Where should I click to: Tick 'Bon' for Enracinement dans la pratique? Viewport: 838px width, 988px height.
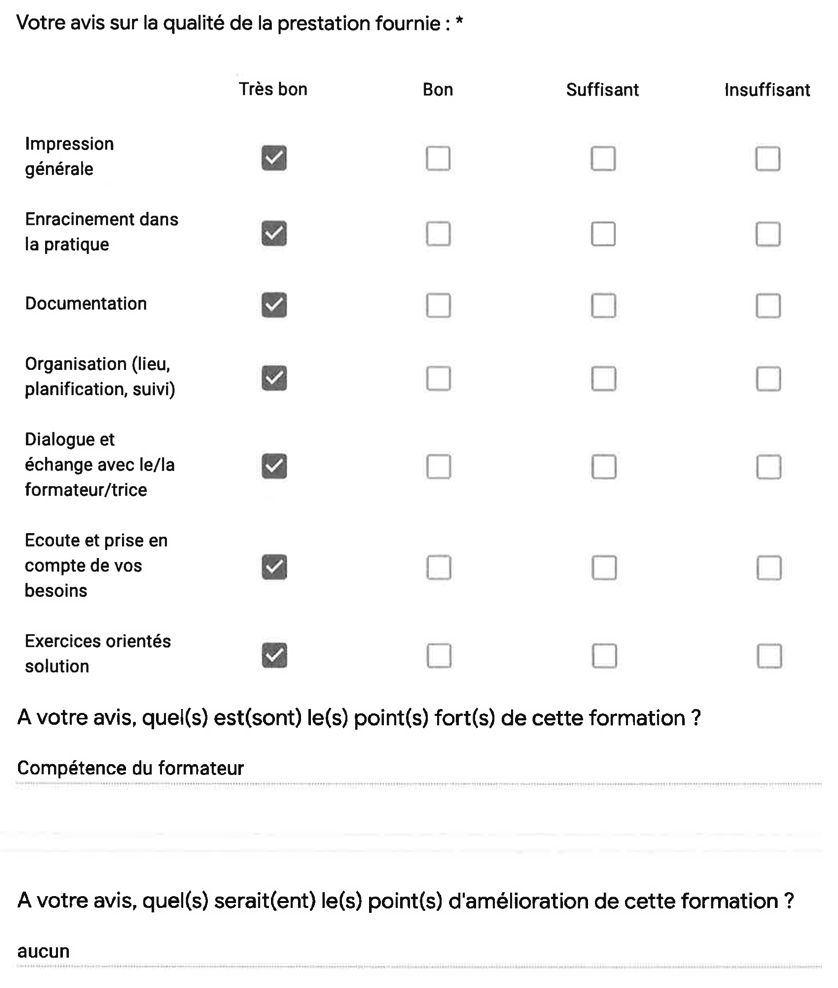click(438, 234)
